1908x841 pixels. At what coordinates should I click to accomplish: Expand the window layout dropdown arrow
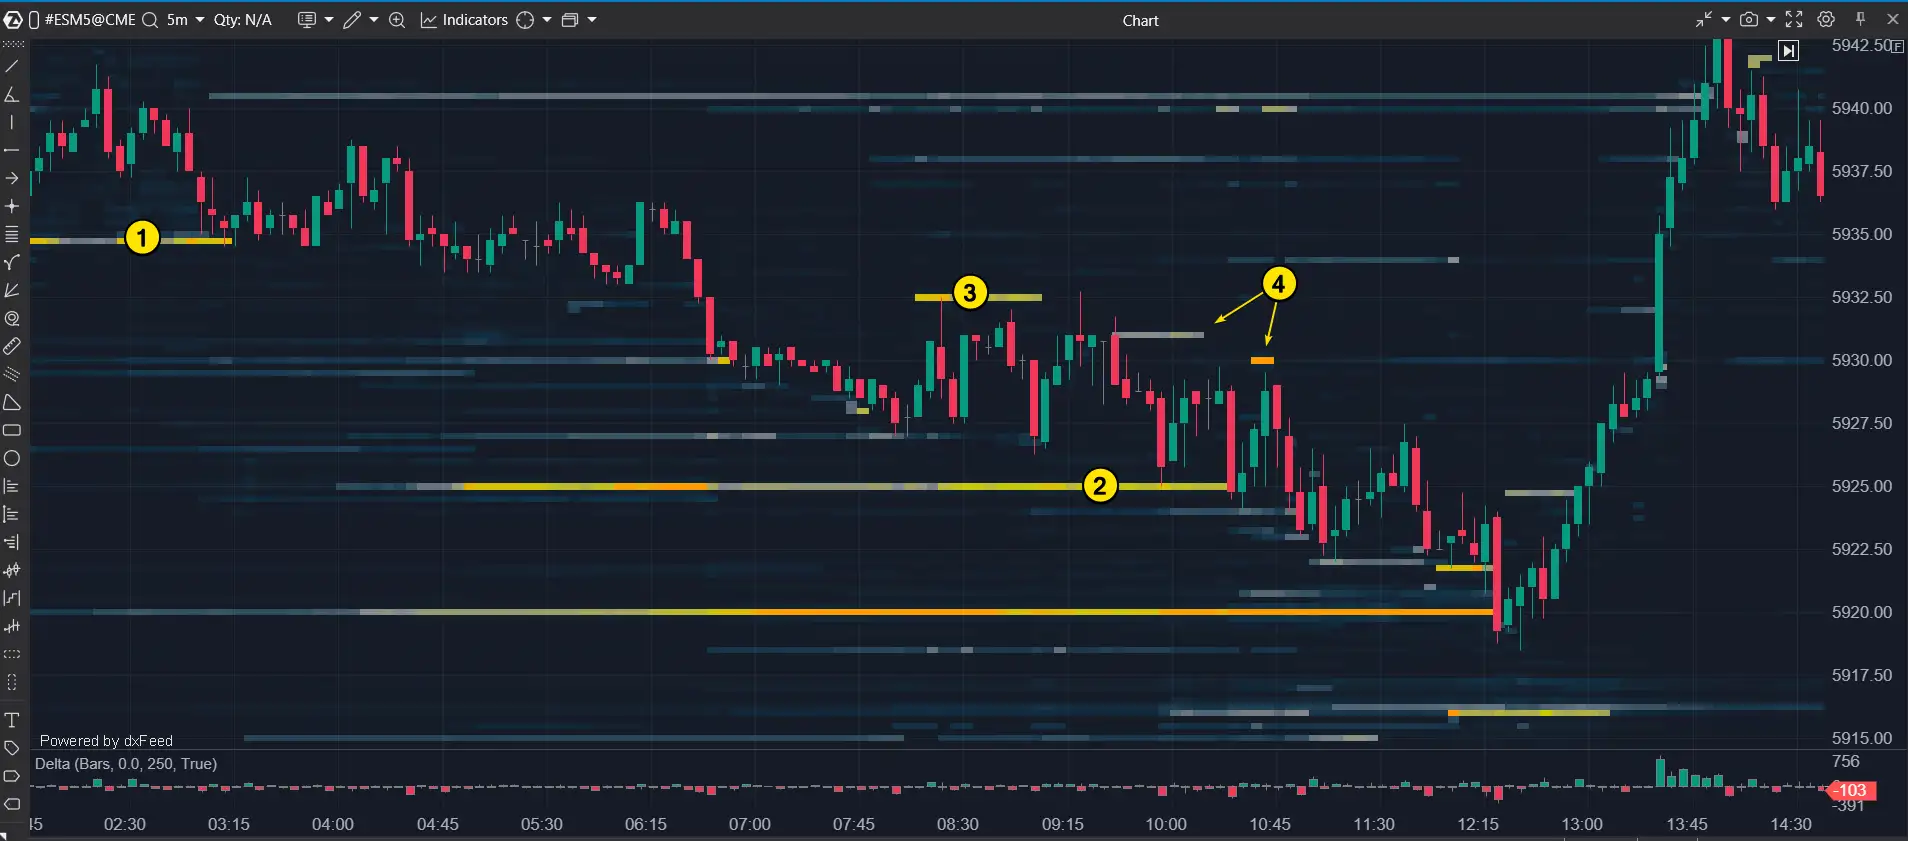tap(592, 20)
